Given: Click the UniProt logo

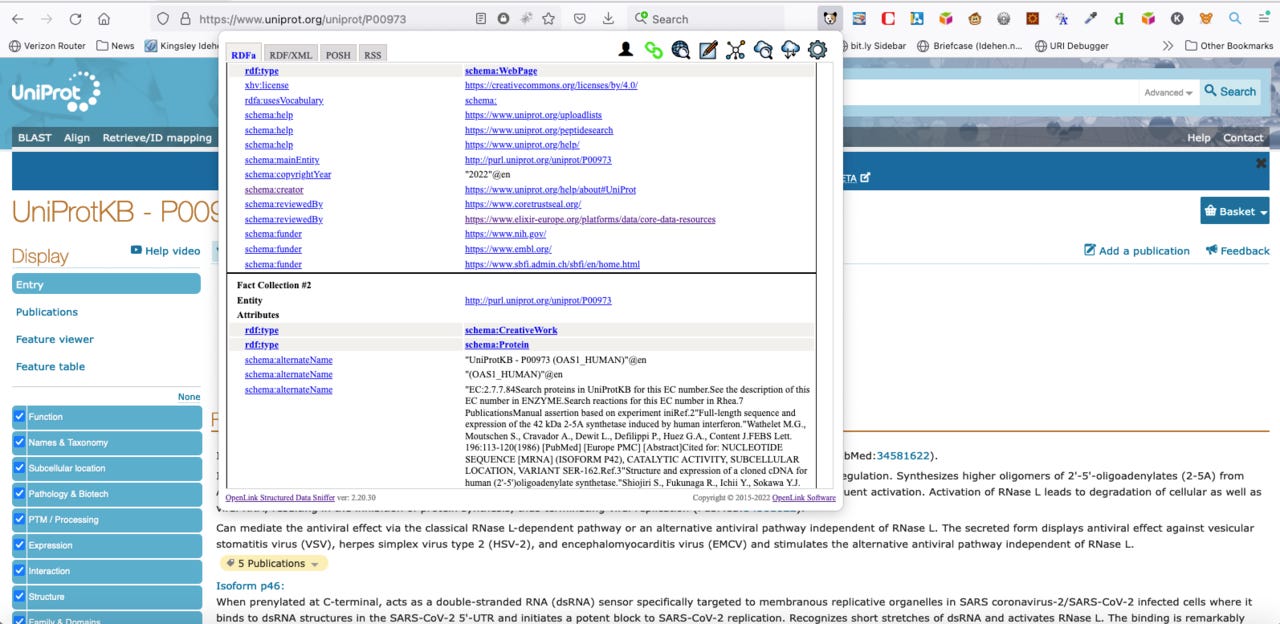Looking at the screenshot, I should (56, 91).
